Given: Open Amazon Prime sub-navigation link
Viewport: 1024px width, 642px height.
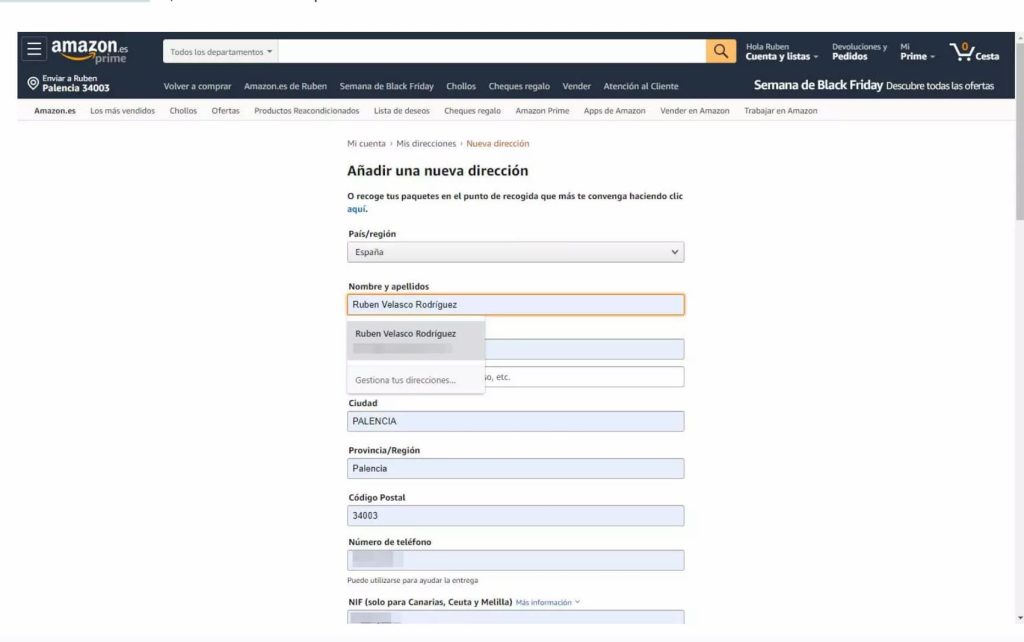Looking at the screenshot, I should 542,111.
